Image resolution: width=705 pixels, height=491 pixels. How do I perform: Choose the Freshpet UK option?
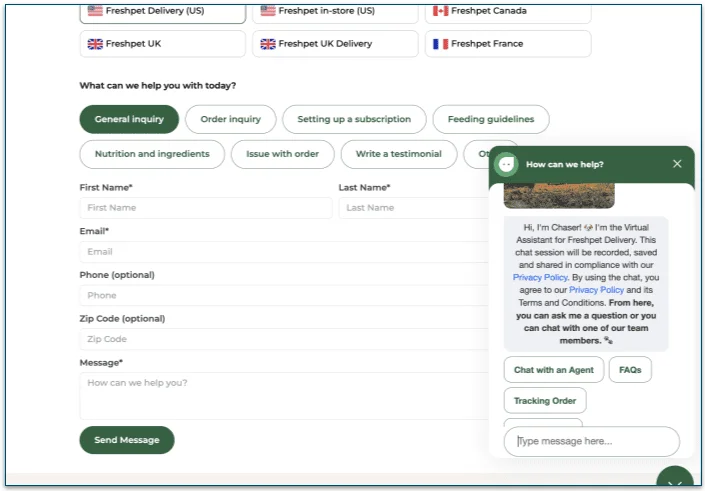tap(162, 44)
